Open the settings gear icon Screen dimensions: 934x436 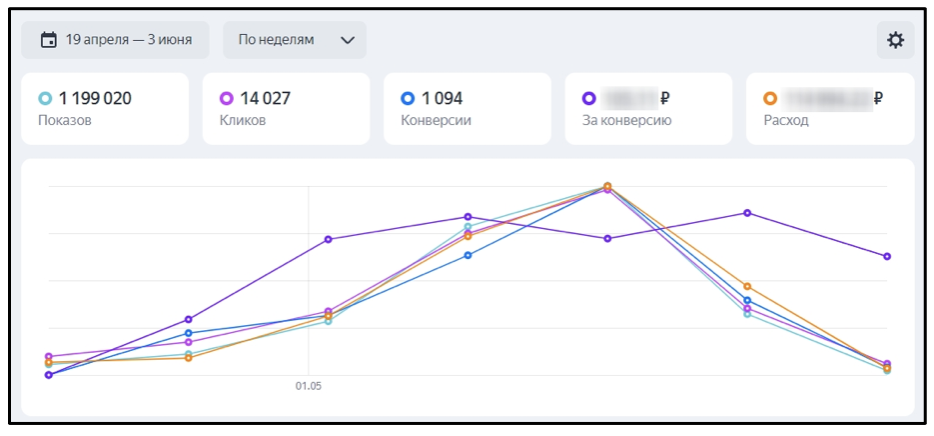click(x=895, y=41)
